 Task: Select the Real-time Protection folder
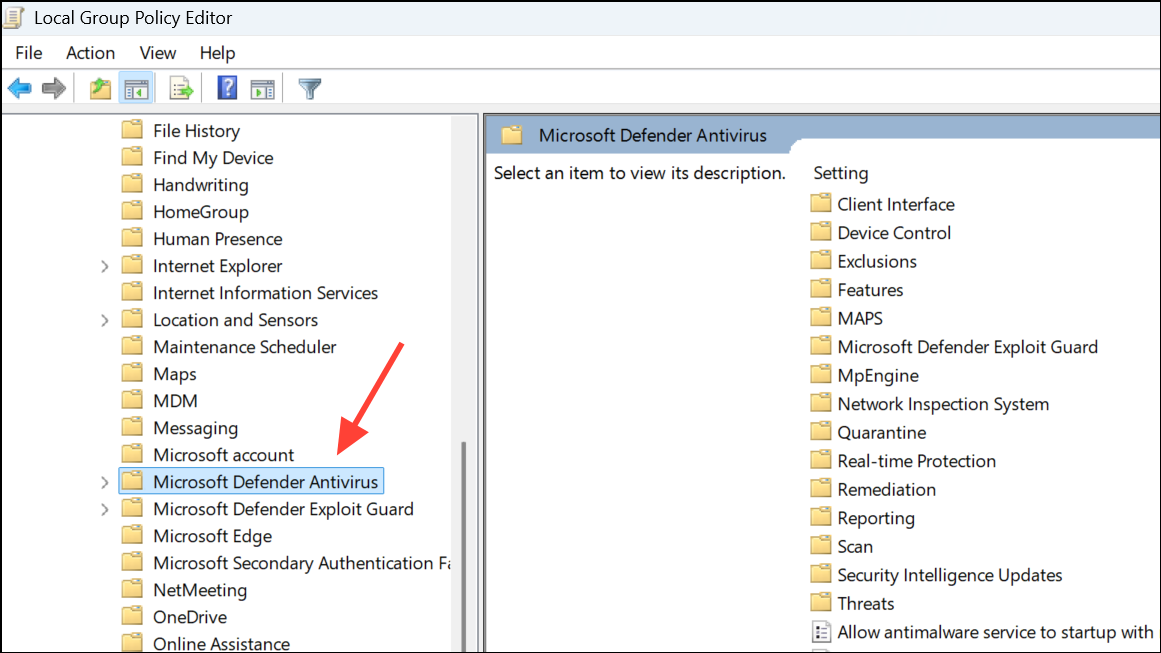[x=915, y=460]
